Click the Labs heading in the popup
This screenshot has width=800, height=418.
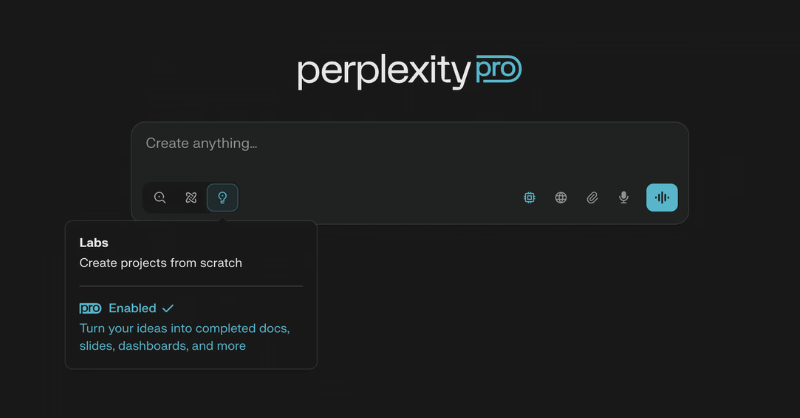[94, 242]
